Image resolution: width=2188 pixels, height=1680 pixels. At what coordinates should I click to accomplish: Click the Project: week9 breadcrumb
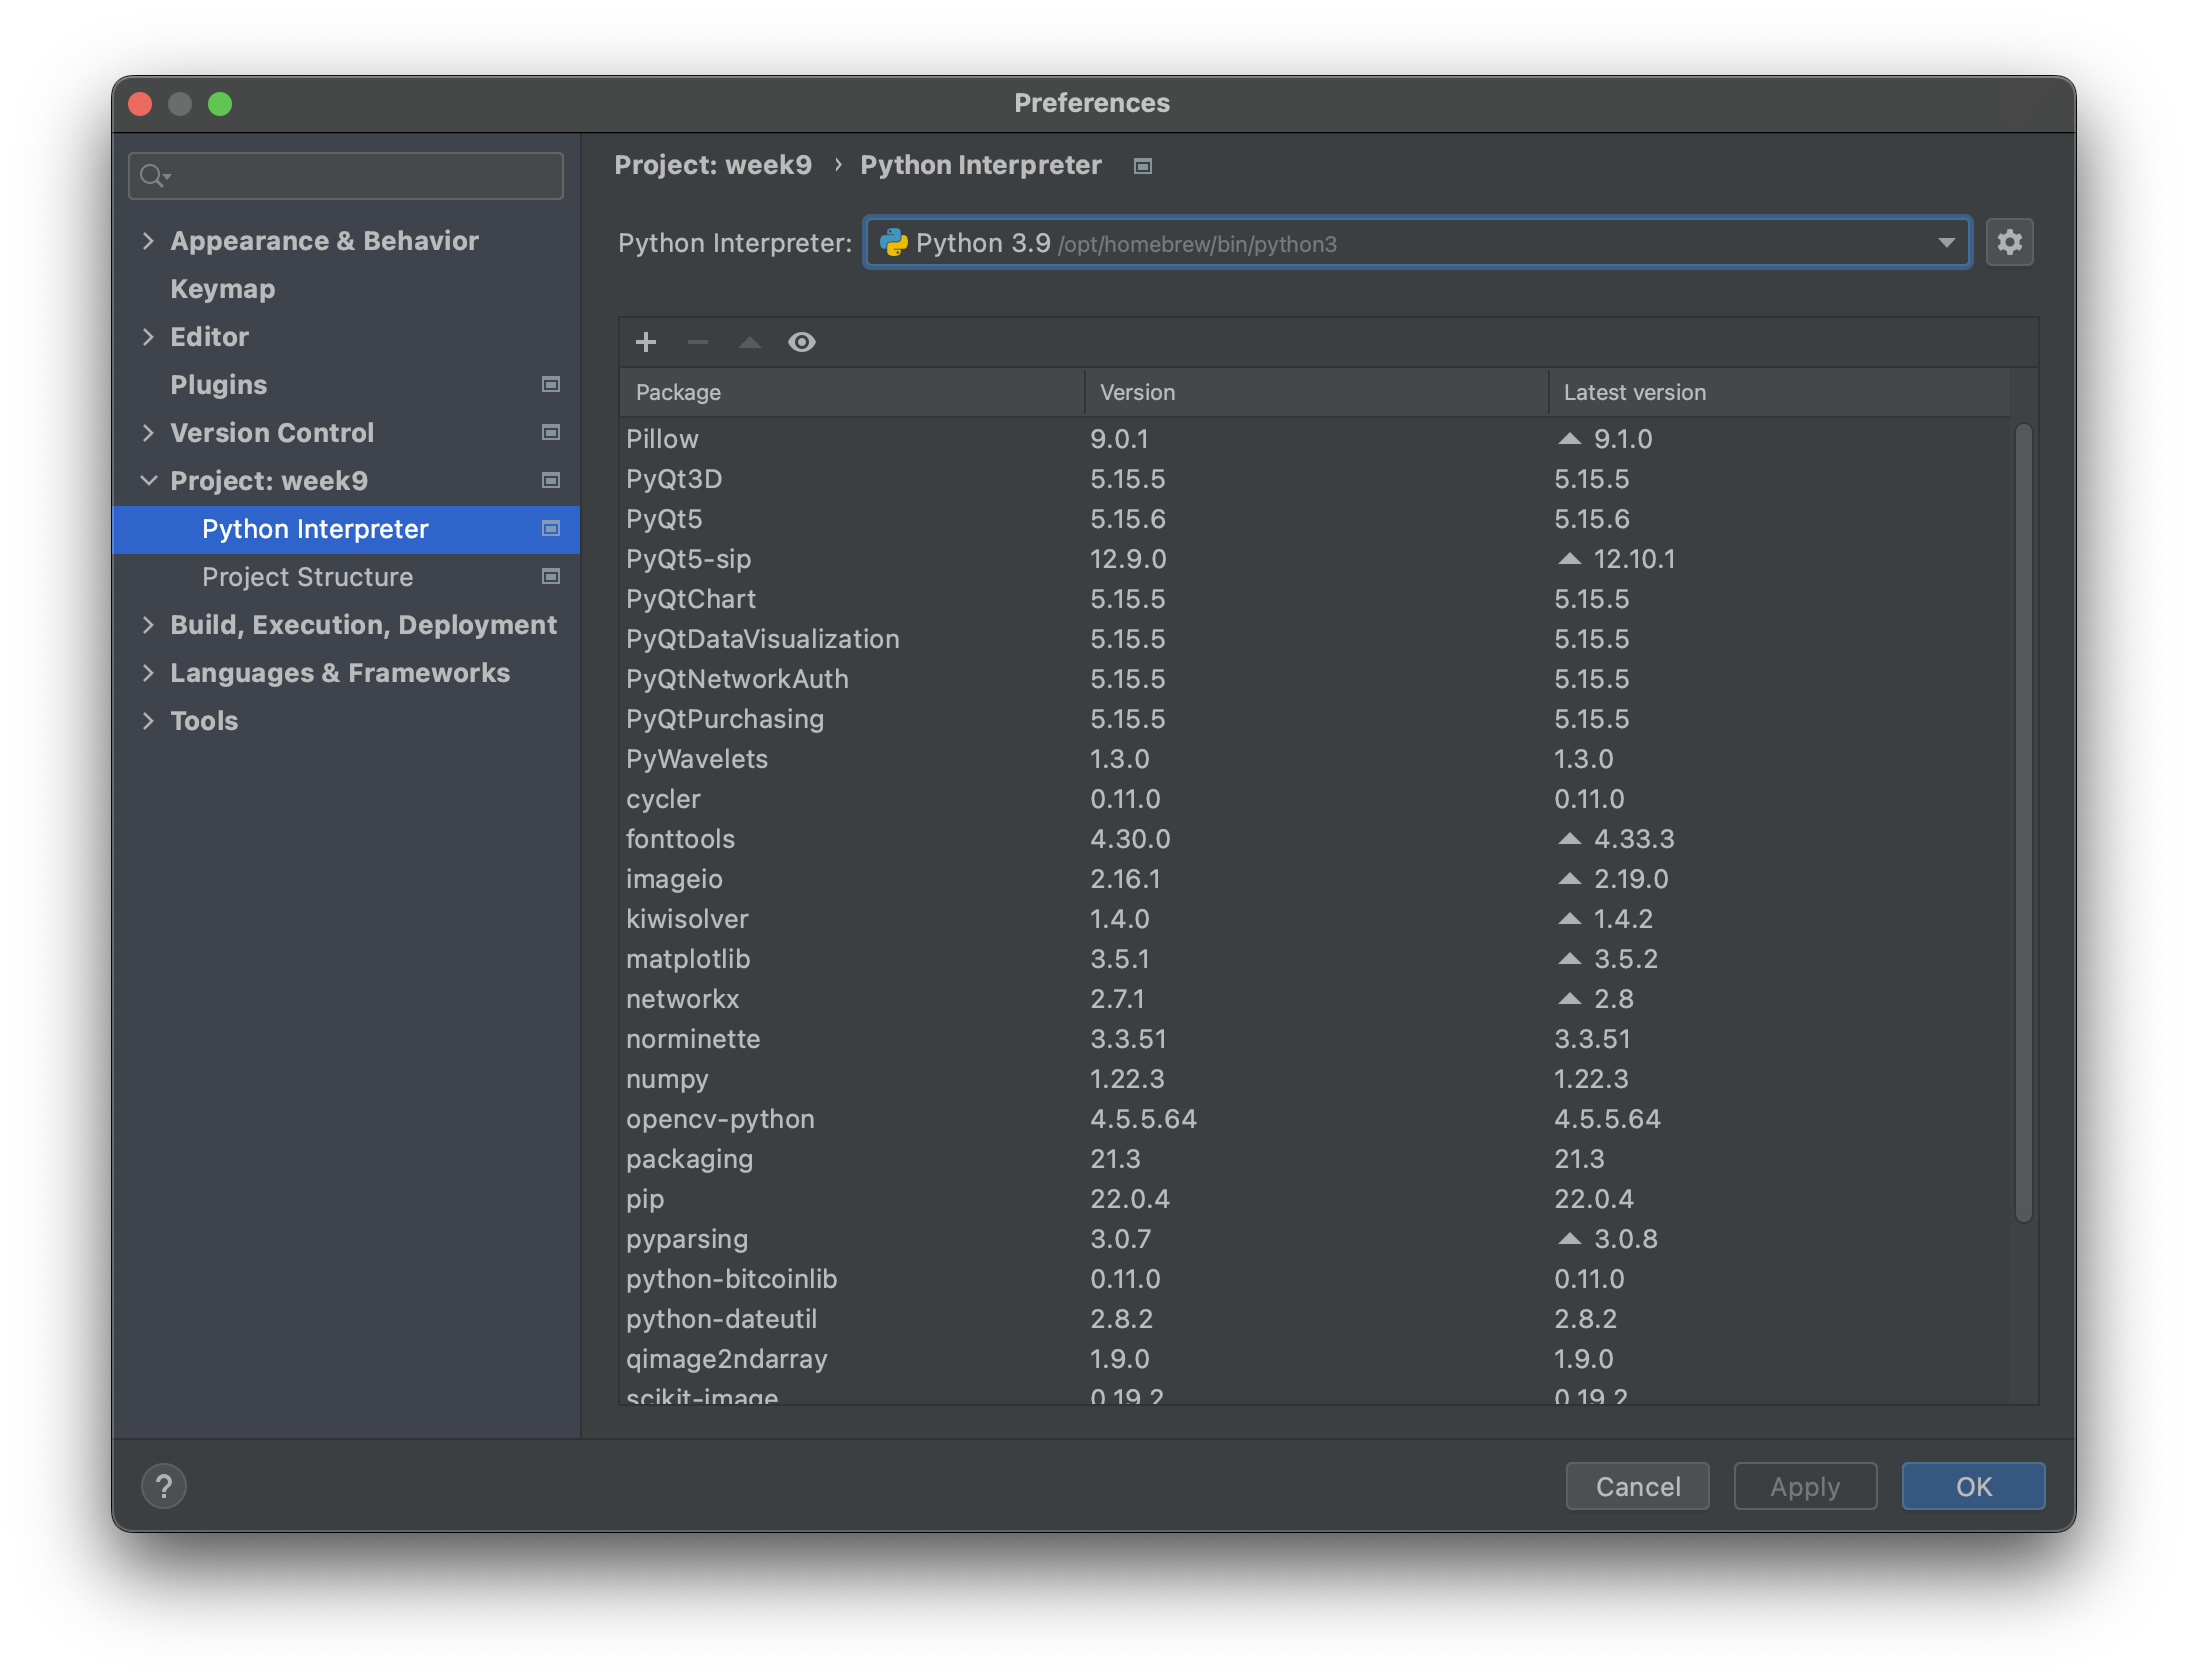[713, 165]
